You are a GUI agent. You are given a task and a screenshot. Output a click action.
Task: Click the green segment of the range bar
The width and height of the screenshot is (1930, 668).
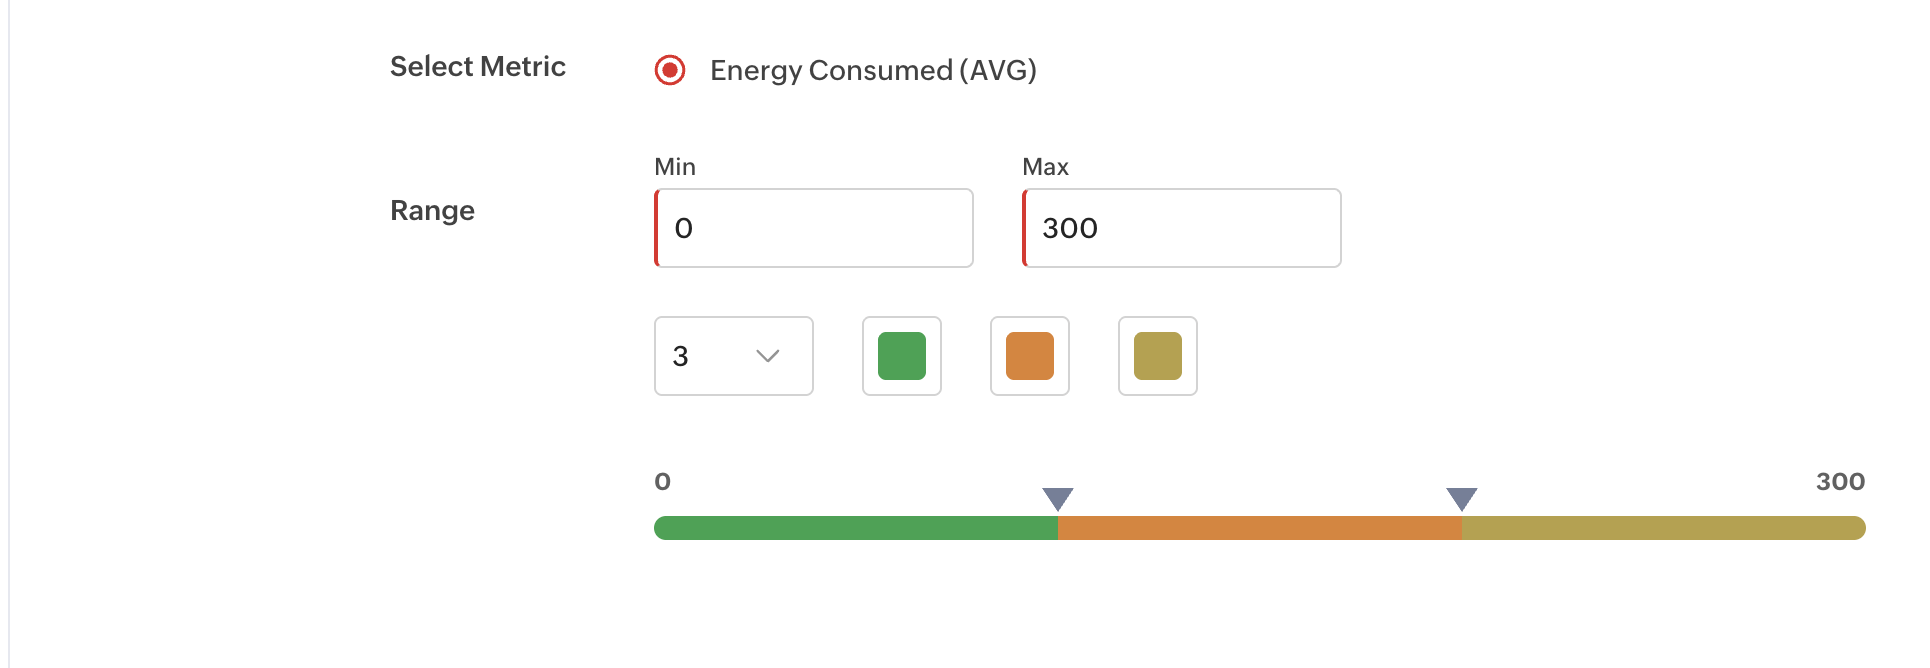[x=856, y=528]
